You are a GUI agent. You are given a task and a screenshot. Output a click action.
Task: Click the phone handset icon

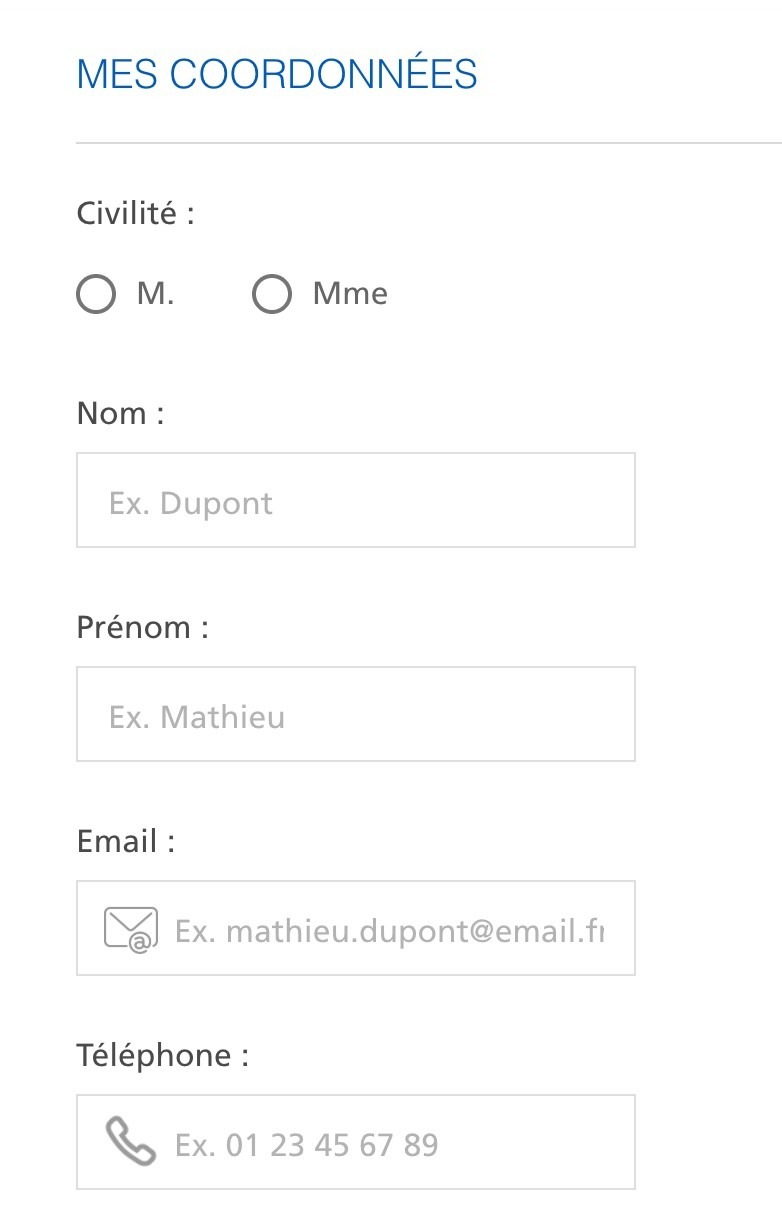pyautogui.click(x=131, y=1142)
